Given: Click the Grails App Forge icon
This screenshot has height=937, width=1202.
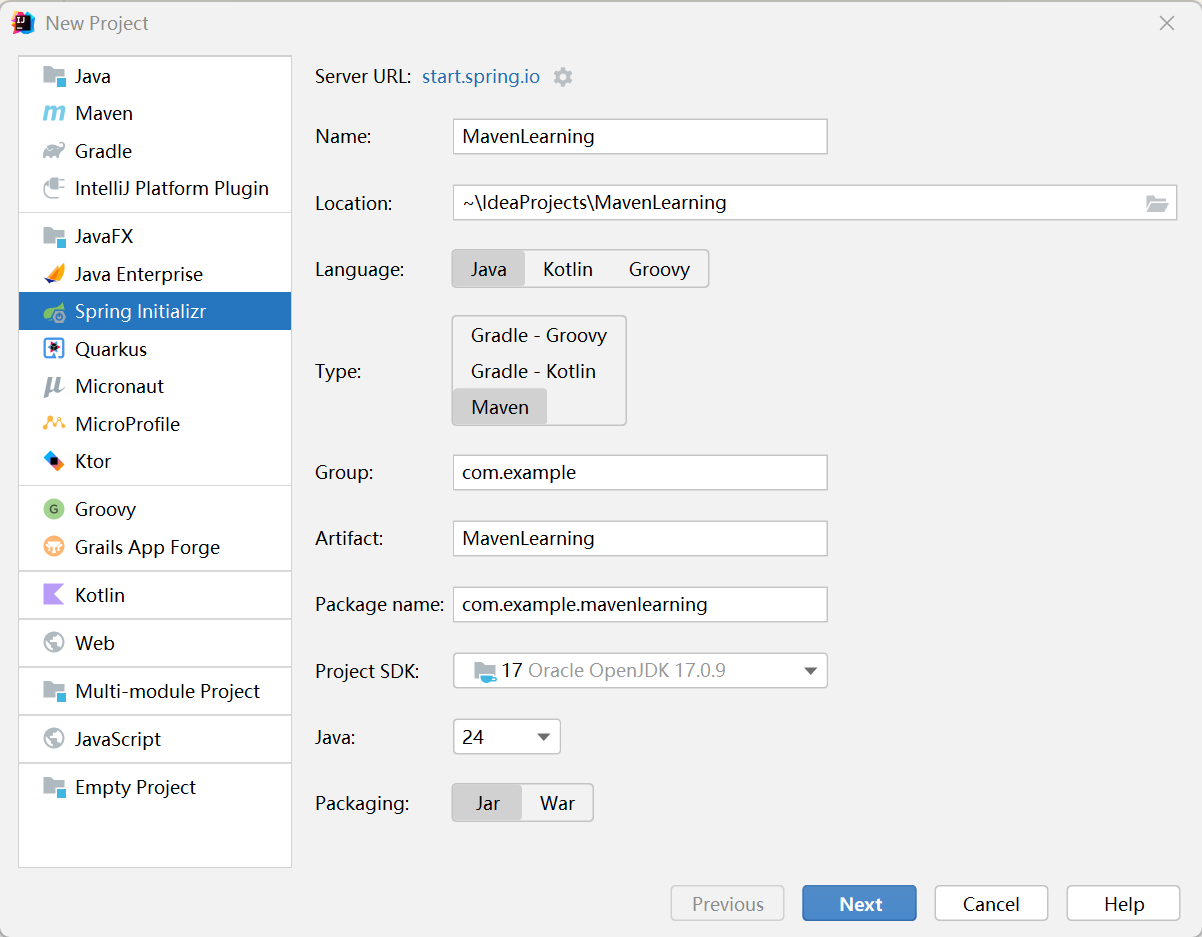Looking at the screenshot, I should 54,547.
